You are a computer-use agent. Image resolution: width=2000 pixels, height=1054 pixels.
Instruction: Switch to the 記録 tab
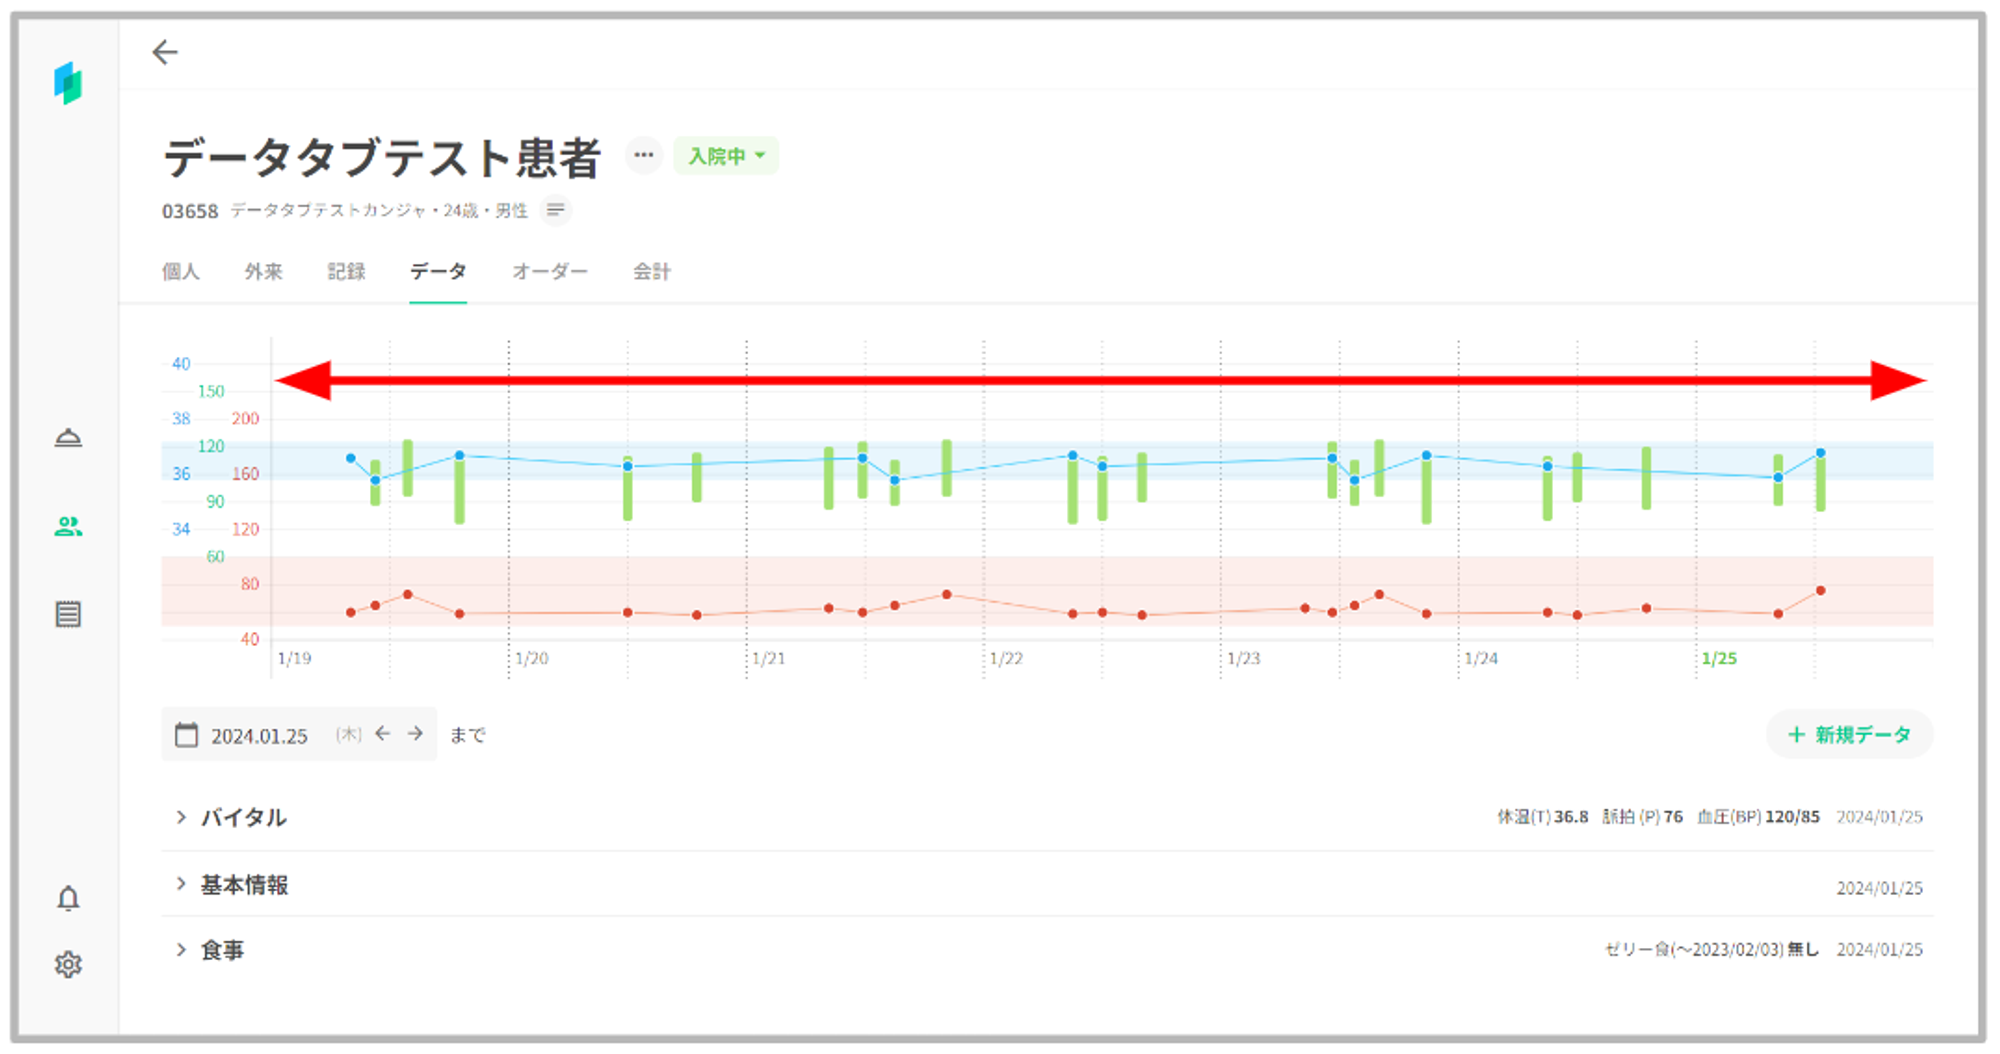[x=347, y=271]
